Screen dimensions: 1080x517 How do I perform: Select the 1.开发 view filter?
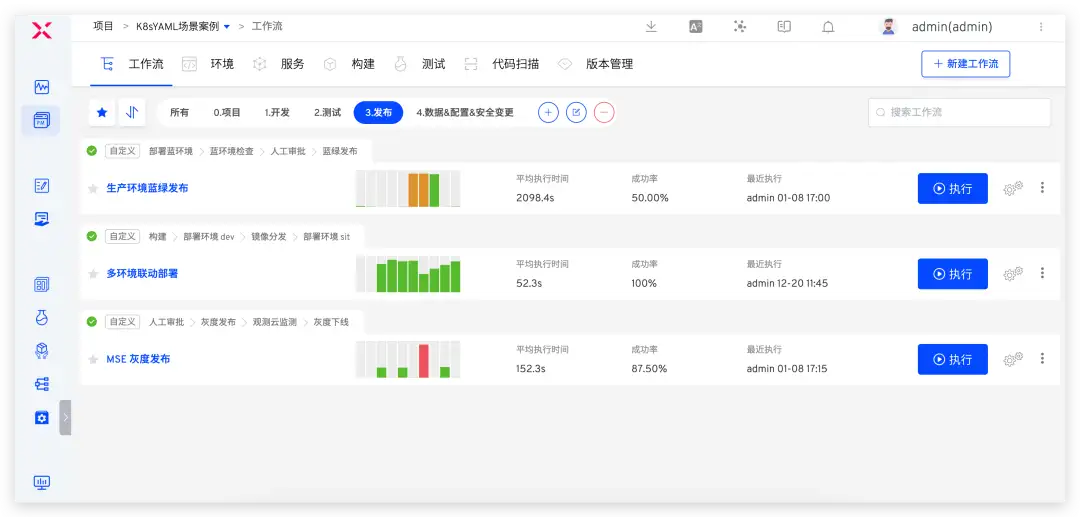tap(277, 112)
